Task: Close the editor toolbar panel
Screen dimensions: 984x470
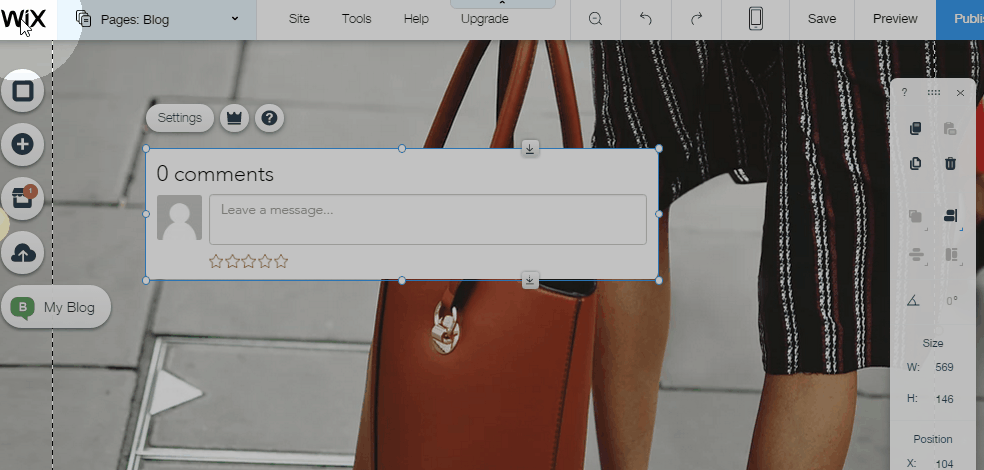Action: click(x=960, y=93)
